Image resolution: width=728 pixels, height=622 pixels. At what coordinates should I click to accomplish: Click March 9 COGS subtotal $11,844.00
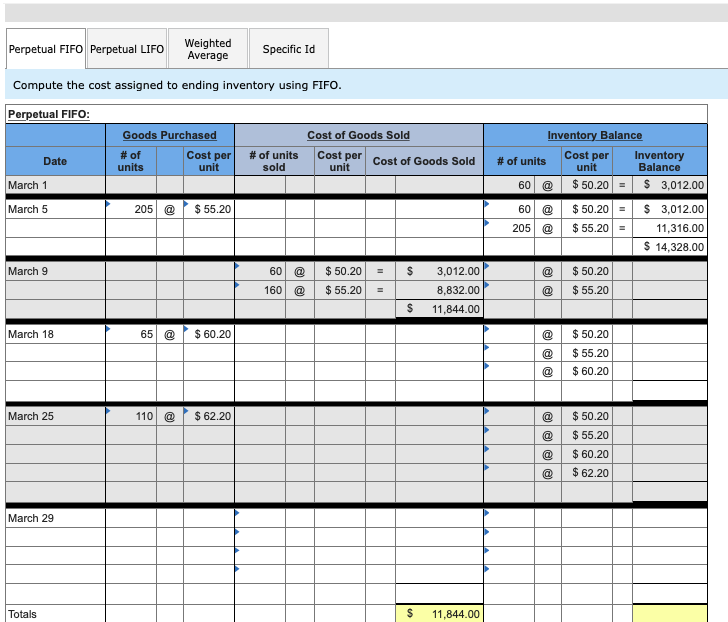click(x=439, y=309)
